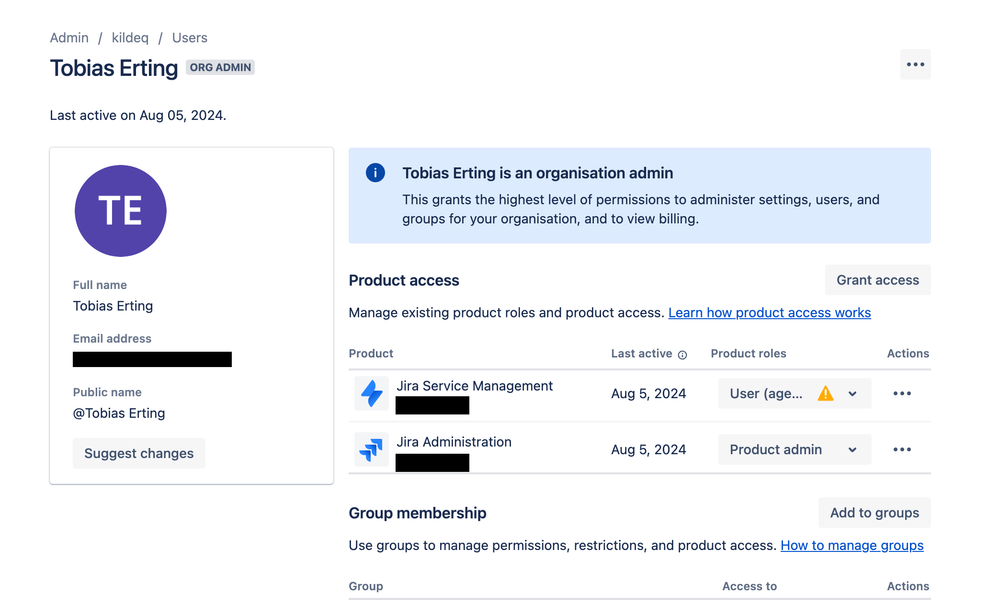The image size is (999, 600).
Task: Click the Add to groups button
Action: pyautogui.click(x=874, y=513)
